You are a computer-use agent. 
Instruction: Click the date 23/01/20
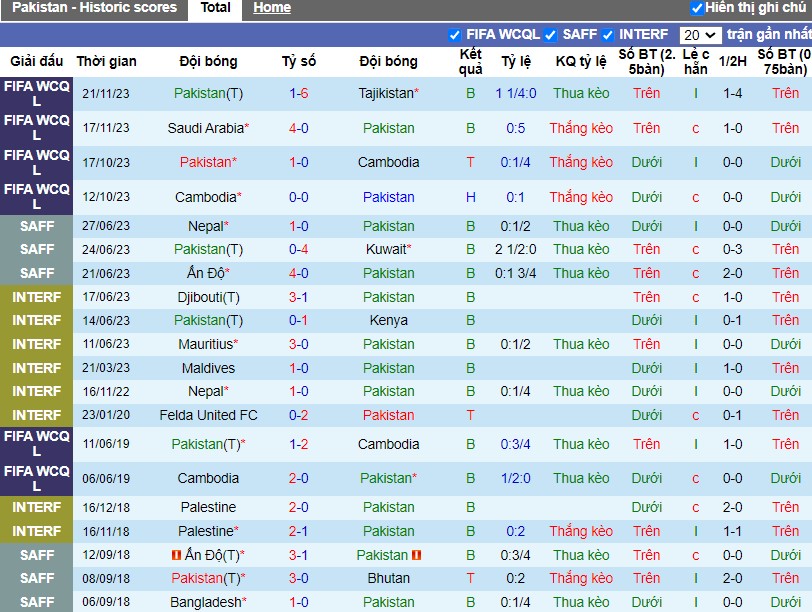[x=106, y=415]
